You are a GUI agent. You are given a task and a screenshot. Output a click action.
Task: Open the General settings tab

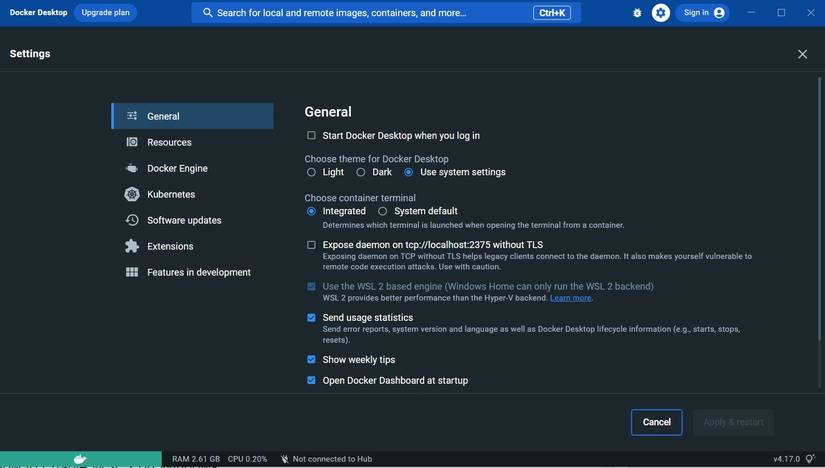(x=192, y=116)
